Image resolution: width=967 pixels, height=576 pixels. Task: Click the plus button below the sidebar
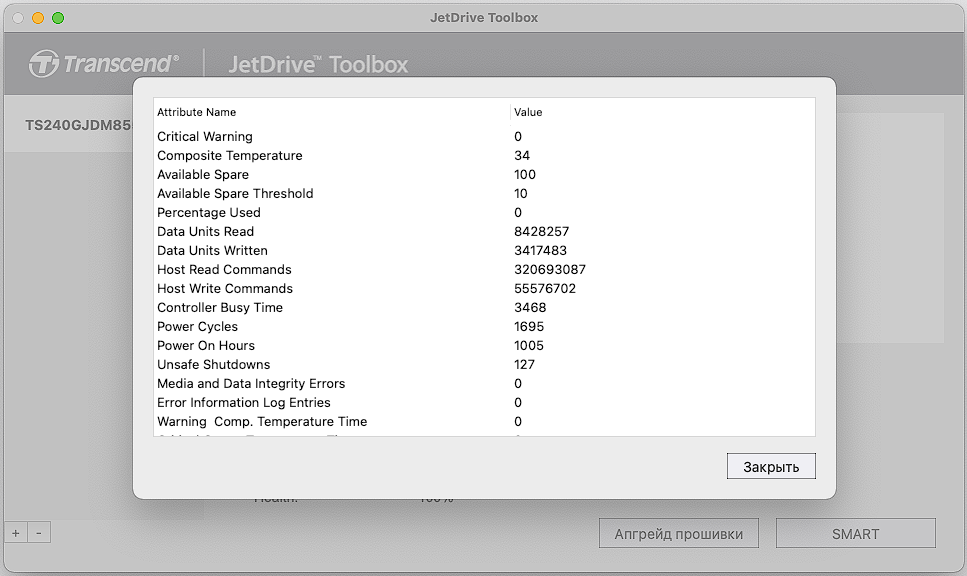click(15, 534)
